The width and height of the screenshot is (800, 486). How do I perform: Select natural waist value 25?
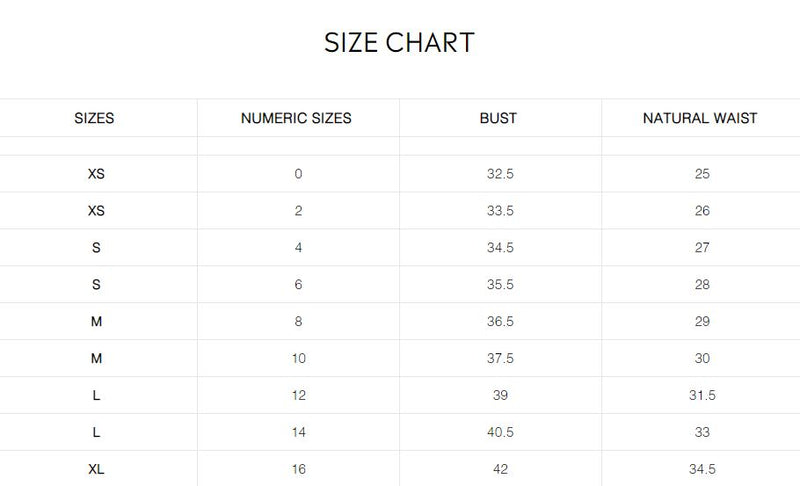click(702, 174)
